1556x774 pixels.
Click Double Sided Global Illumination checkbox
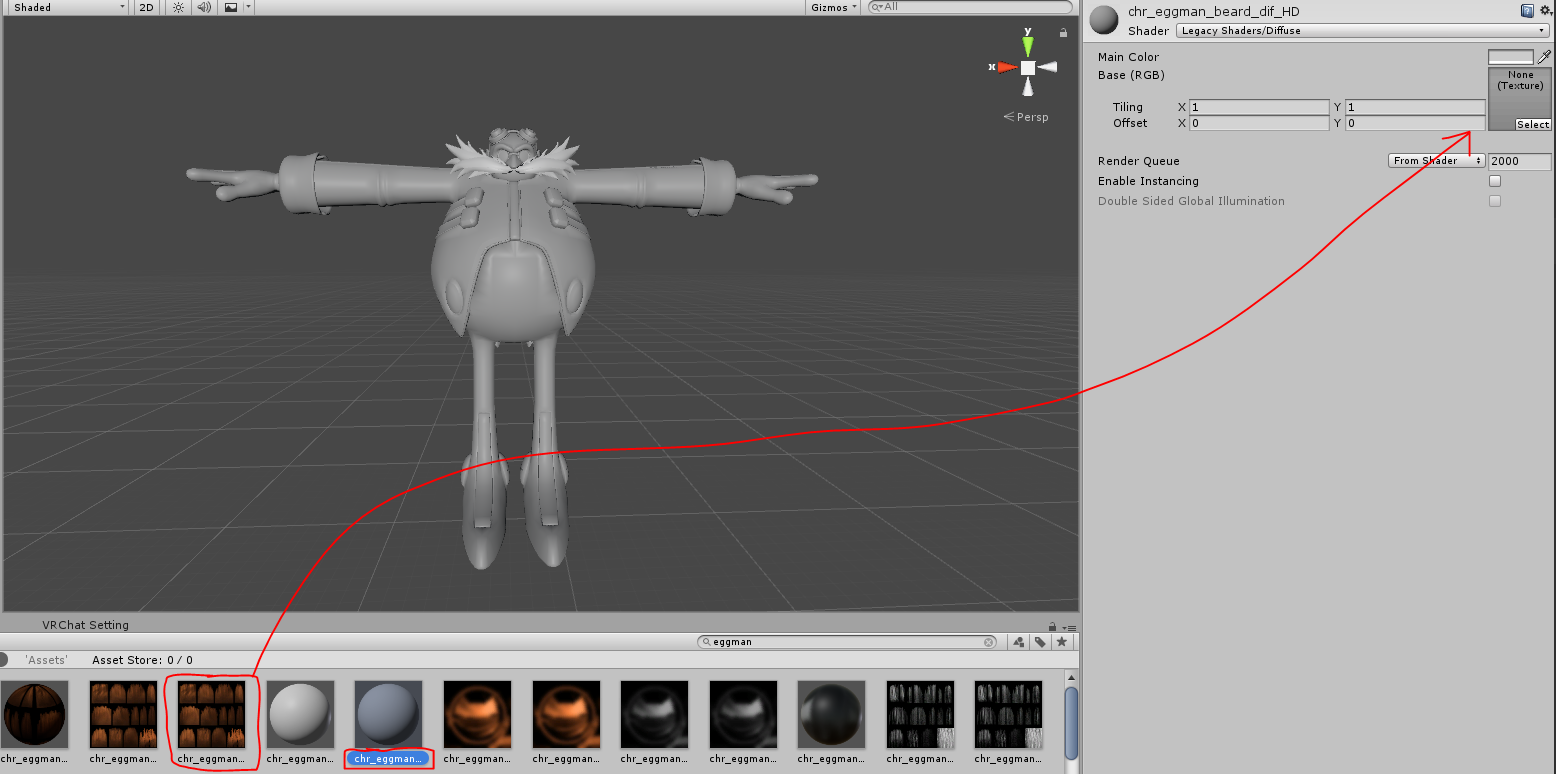(1495, 201)
